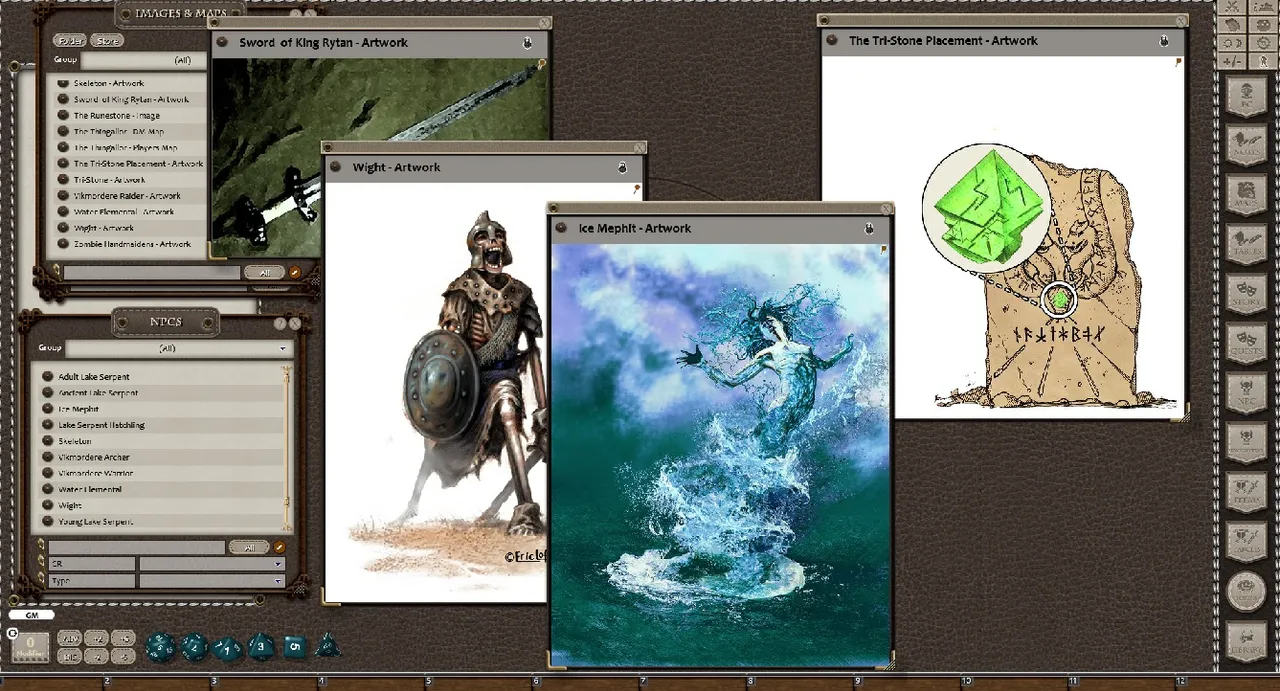
Task: Click the Wight link icon in NPCs list
Action: [x=47, y=505]
